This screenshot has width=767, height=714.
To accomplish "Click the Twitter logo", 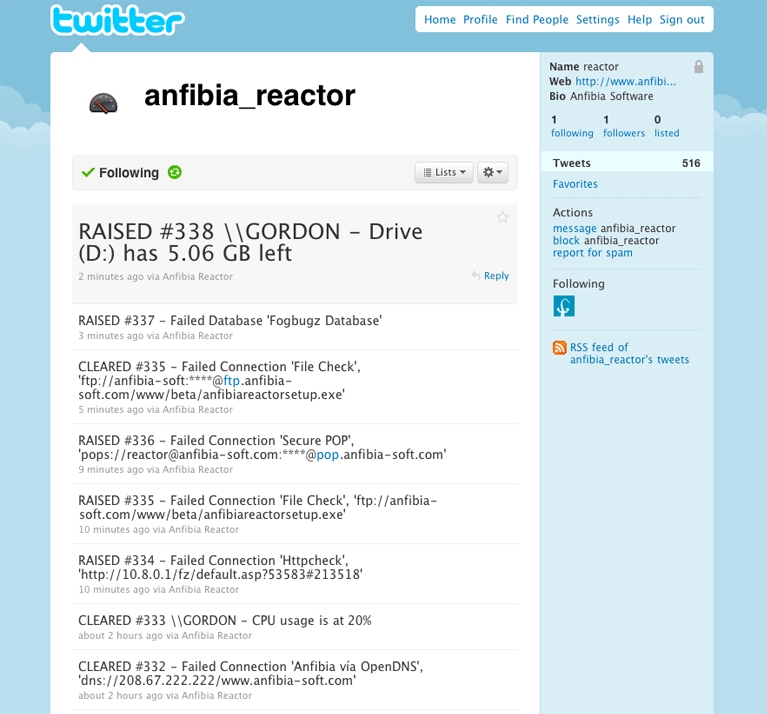I will (117, 21).
